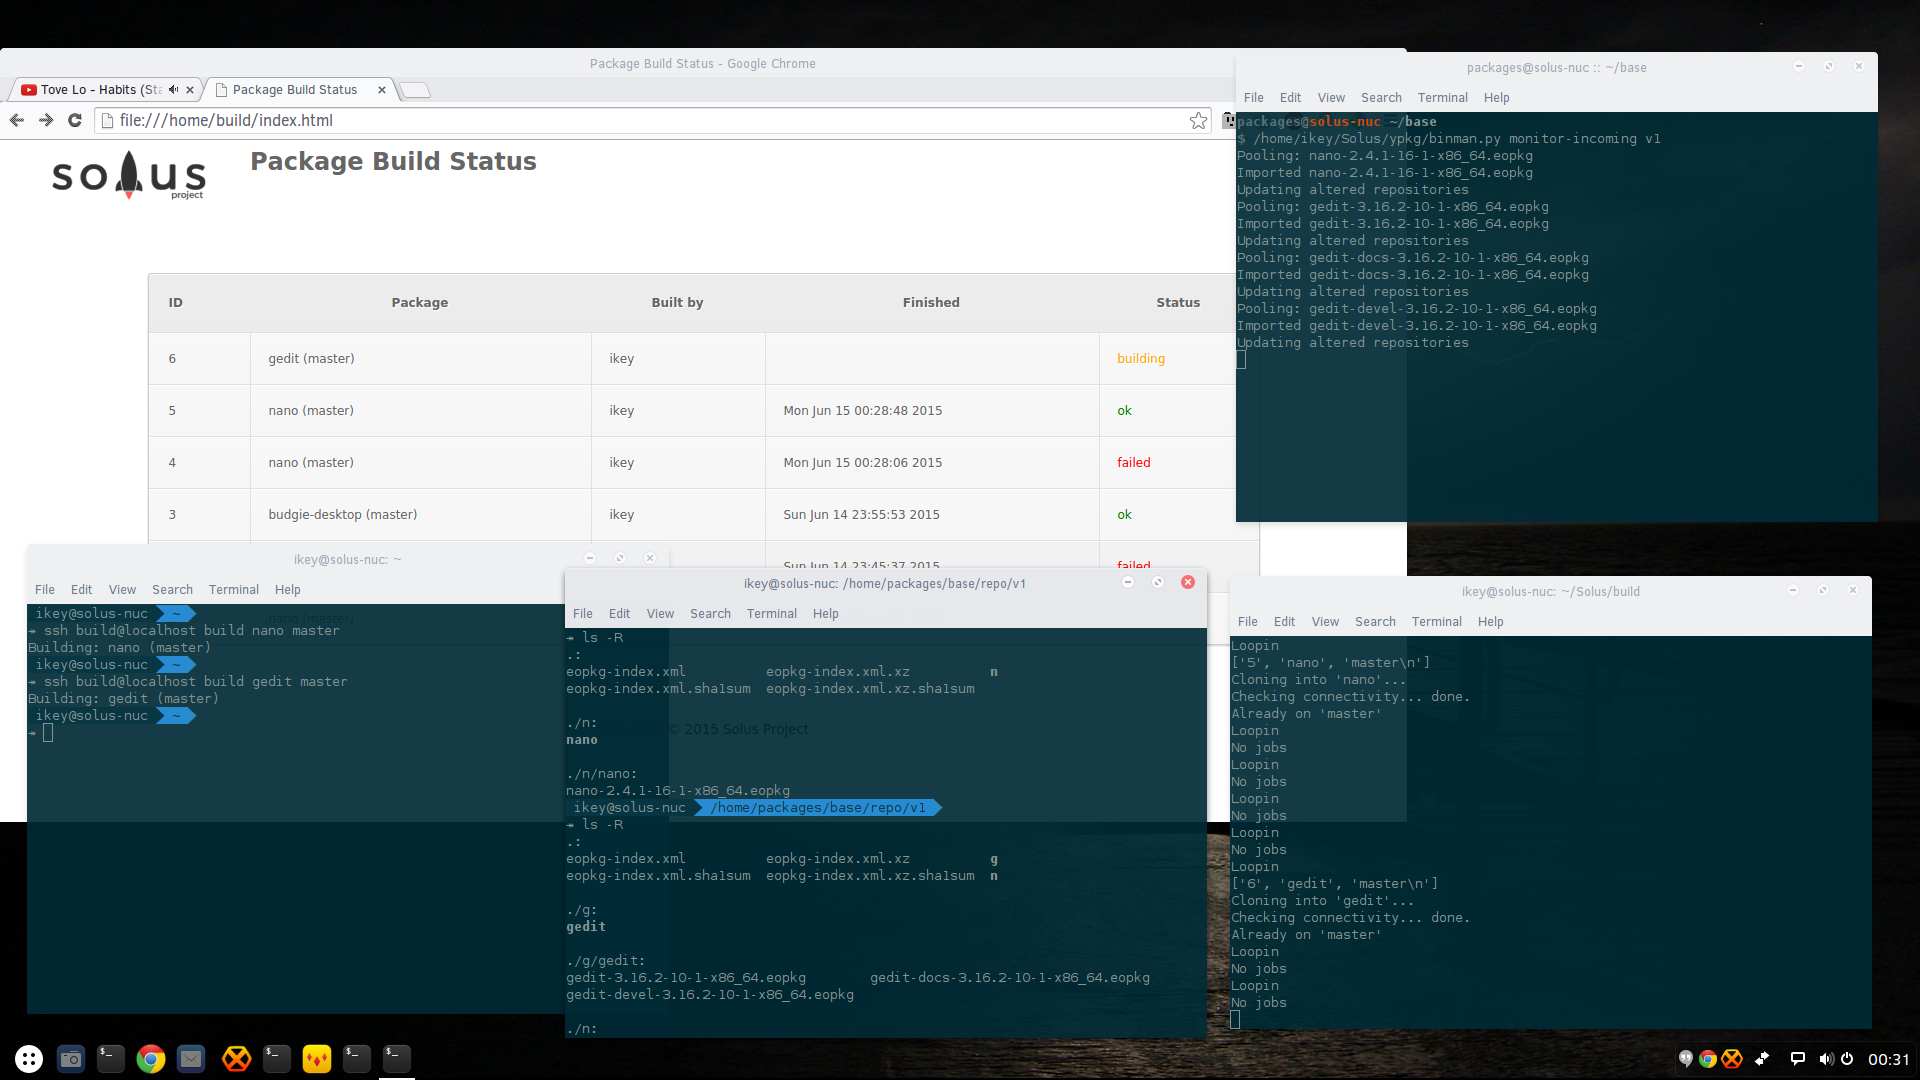The width and height of the screenshot is (1920, 1080).
Task: Click the 'ok' status in row ID 5
Action: pyautogui.click(x=1125, y=410)
